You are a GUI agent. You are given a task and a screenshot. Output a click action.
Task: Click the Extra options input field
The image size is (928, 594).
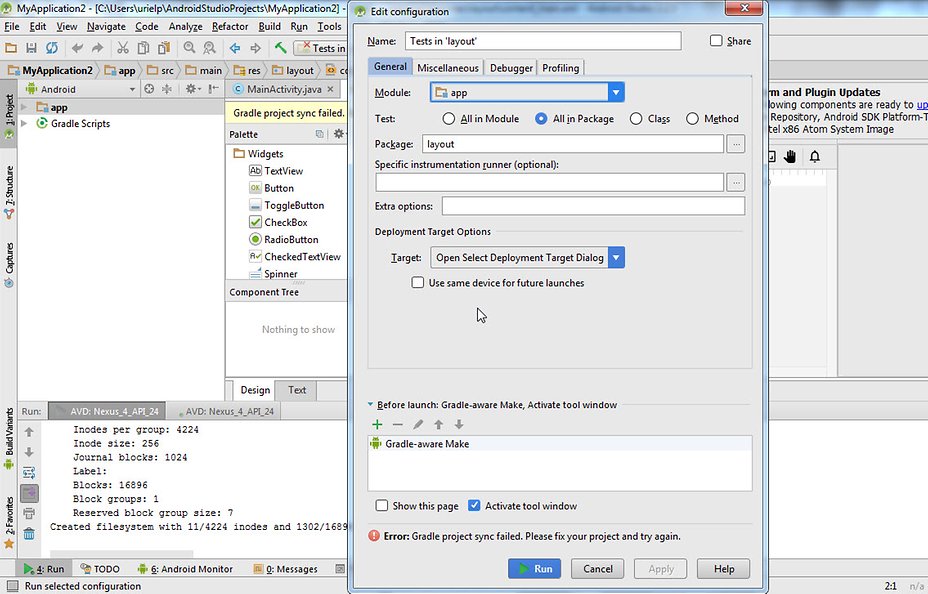tap(593, 206)
